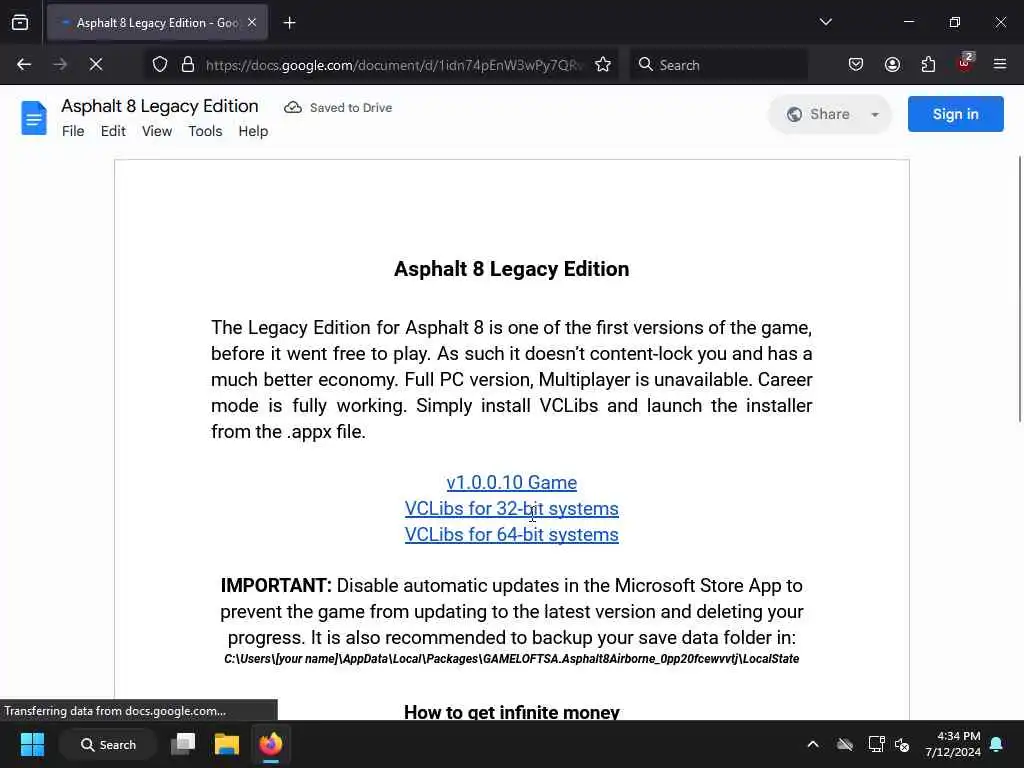Click the How to get infinite money heading
This screenshot has width=1024, height=768.
(x=511, y=711)
